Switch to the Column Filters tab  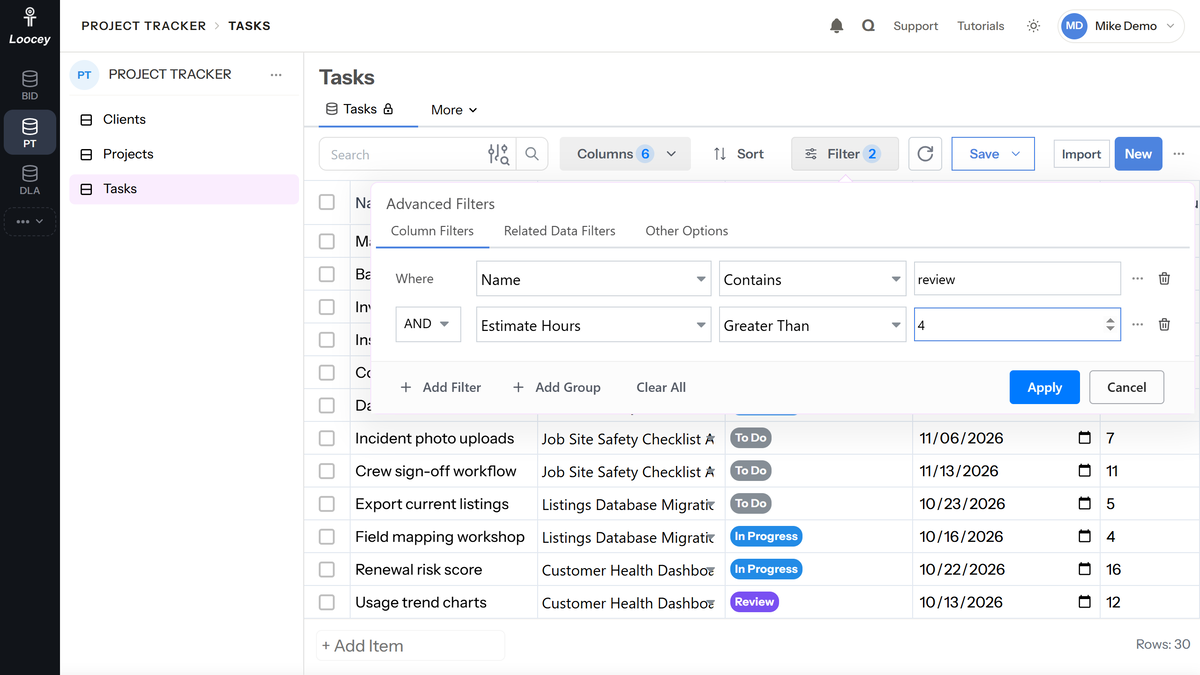432,231
